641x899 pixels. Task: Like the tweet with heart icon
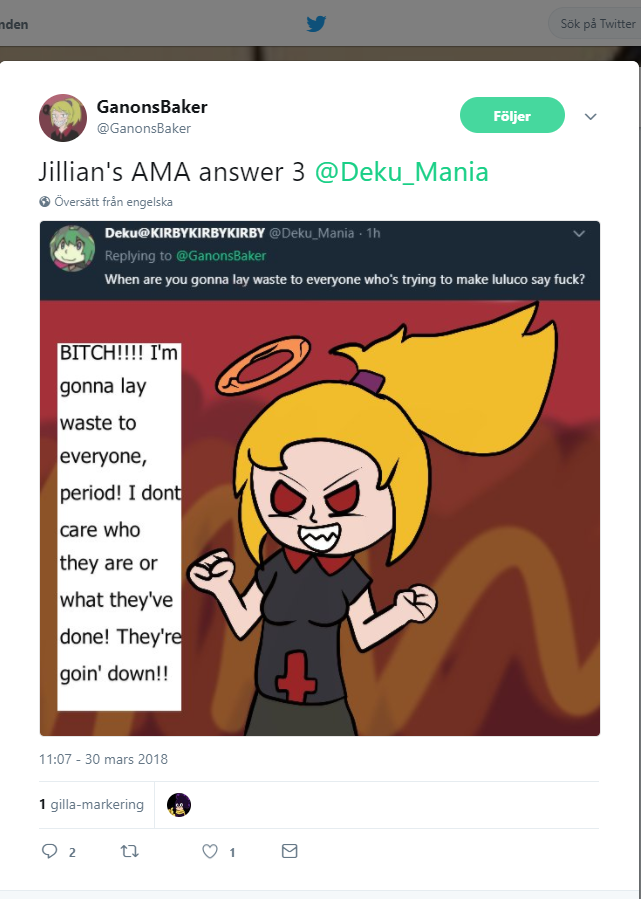point(210,851)
